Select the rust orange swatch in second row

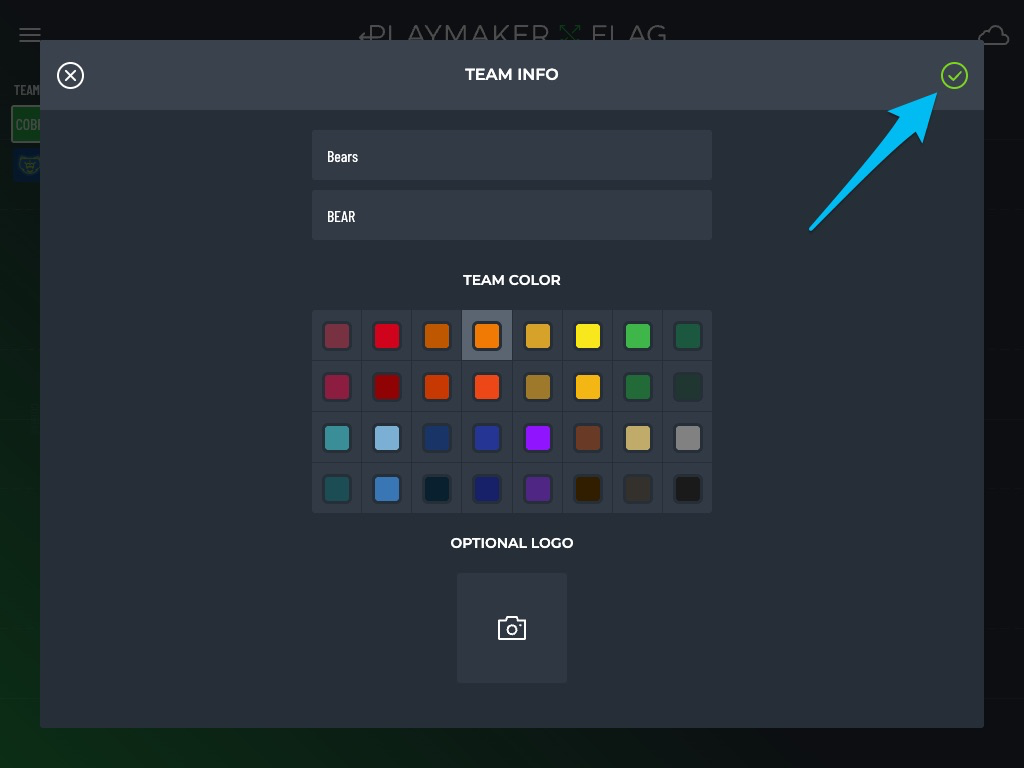[x=437, y=387]
